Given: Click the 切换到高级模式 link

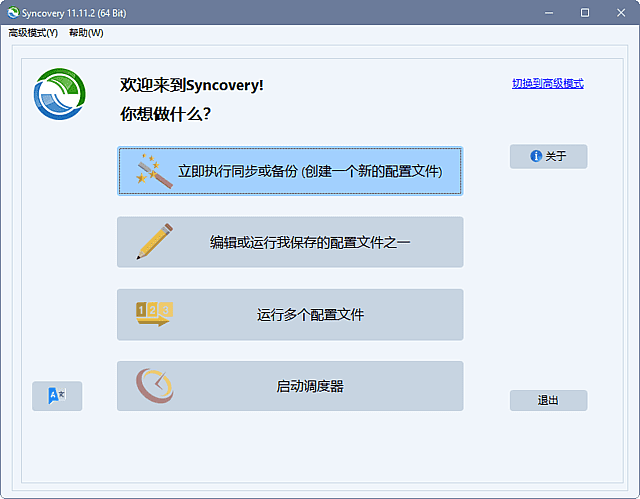Looking at the screenshot, I should (548, 84).
